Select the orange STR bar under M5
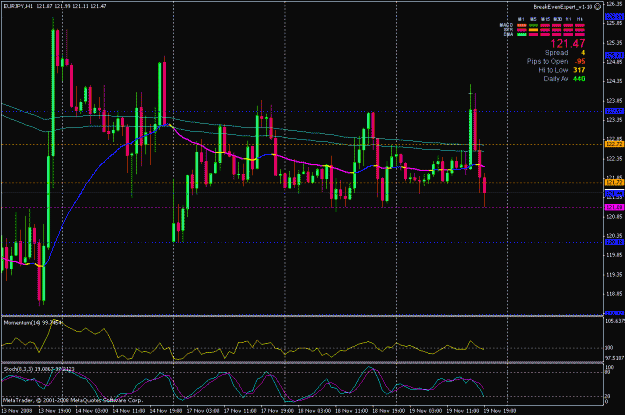 (533, 30)
